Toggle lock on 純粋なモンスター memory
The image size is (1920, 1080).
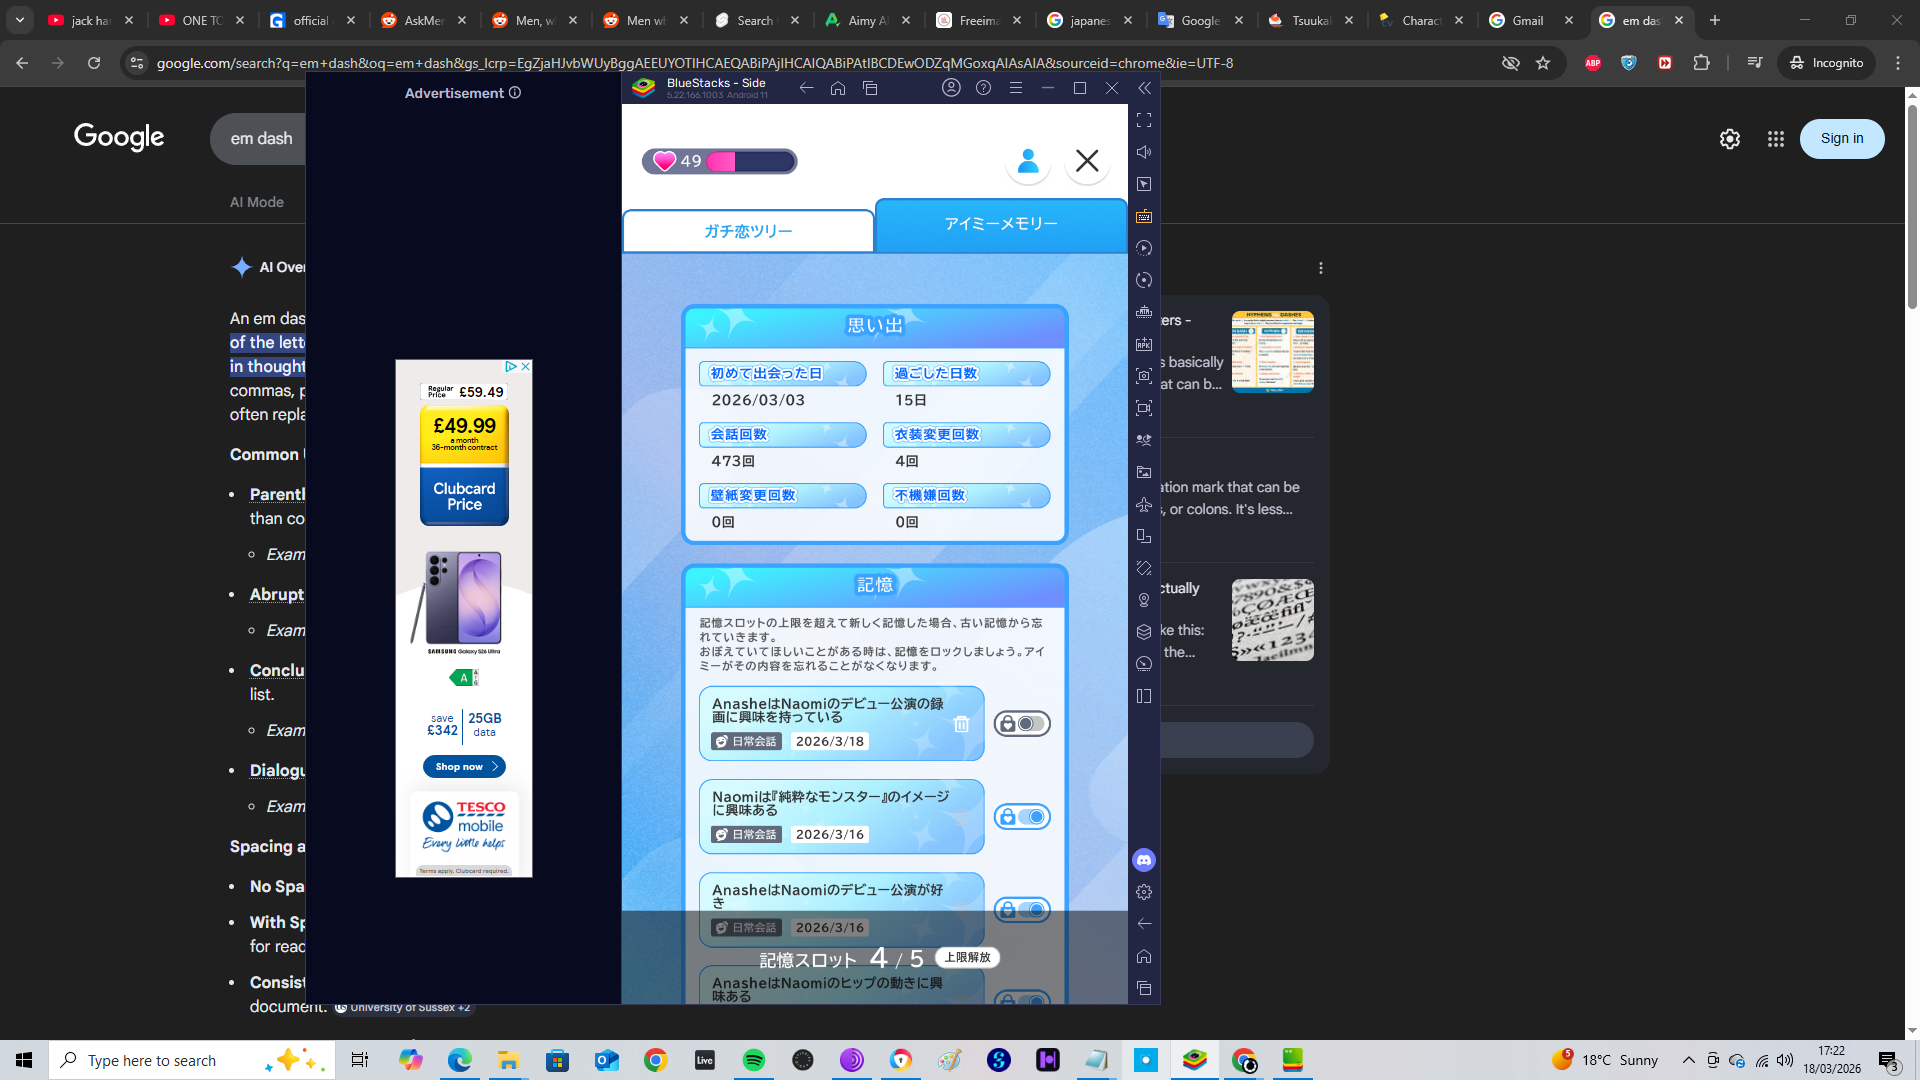click(x=1022, y=817)
